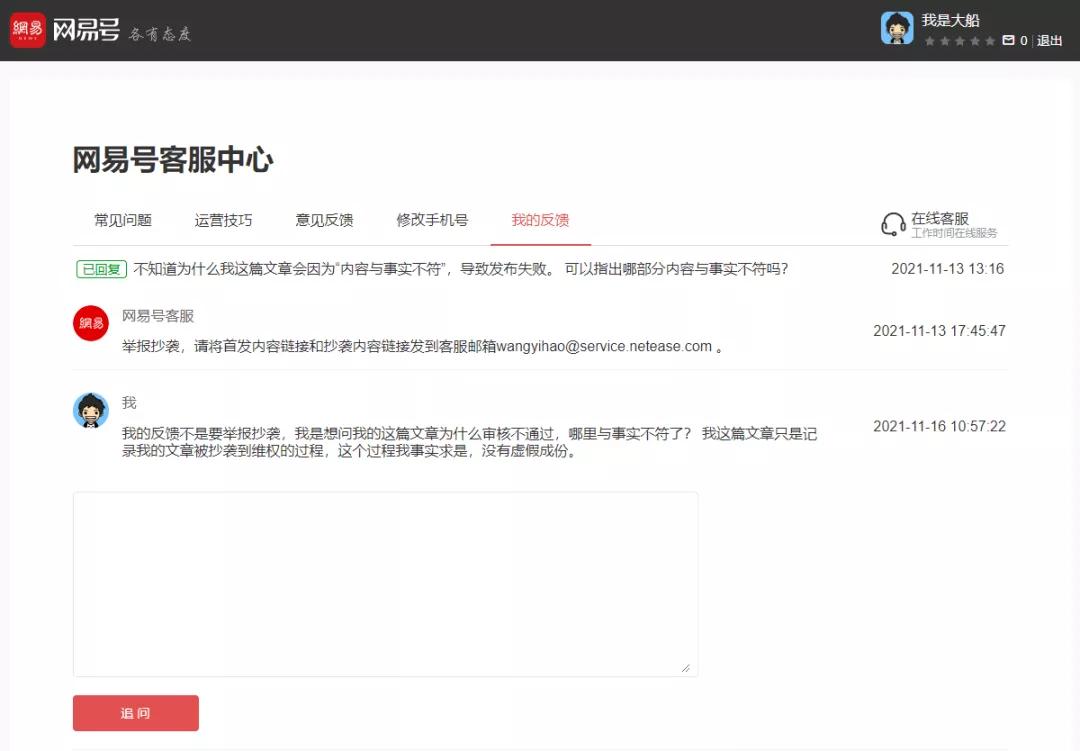Select the 我的反馈 tab

(x=540, y=220)
